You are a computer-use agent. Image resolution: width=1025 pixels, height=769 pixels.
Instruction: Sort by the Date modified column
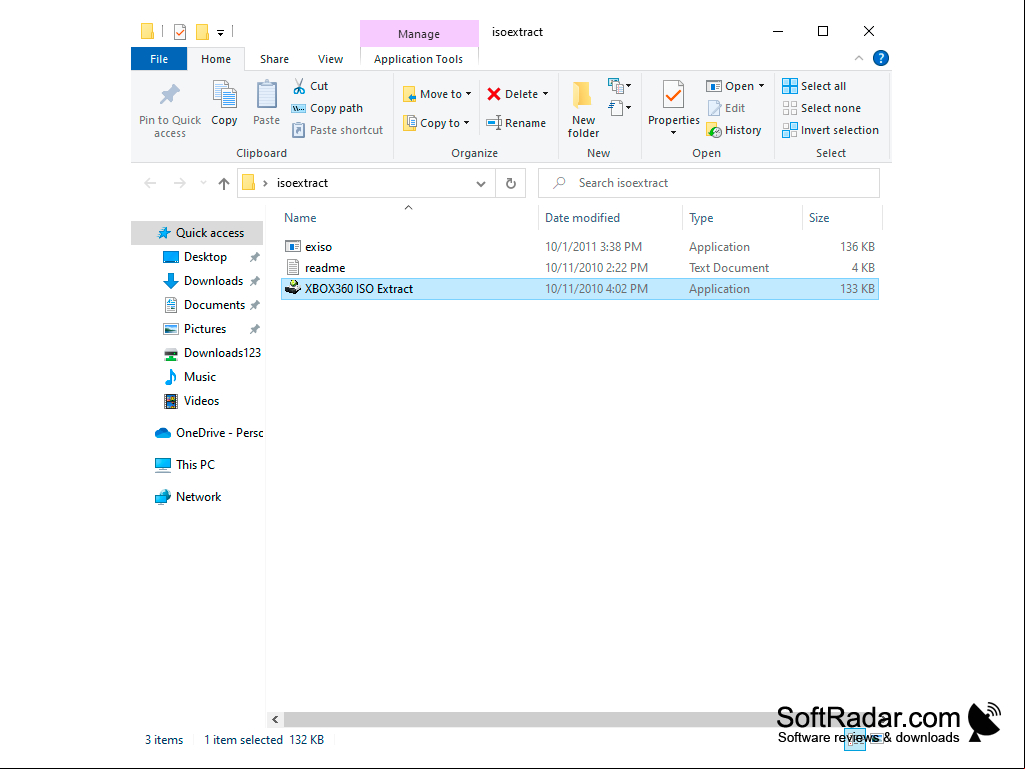coord(610,218)
